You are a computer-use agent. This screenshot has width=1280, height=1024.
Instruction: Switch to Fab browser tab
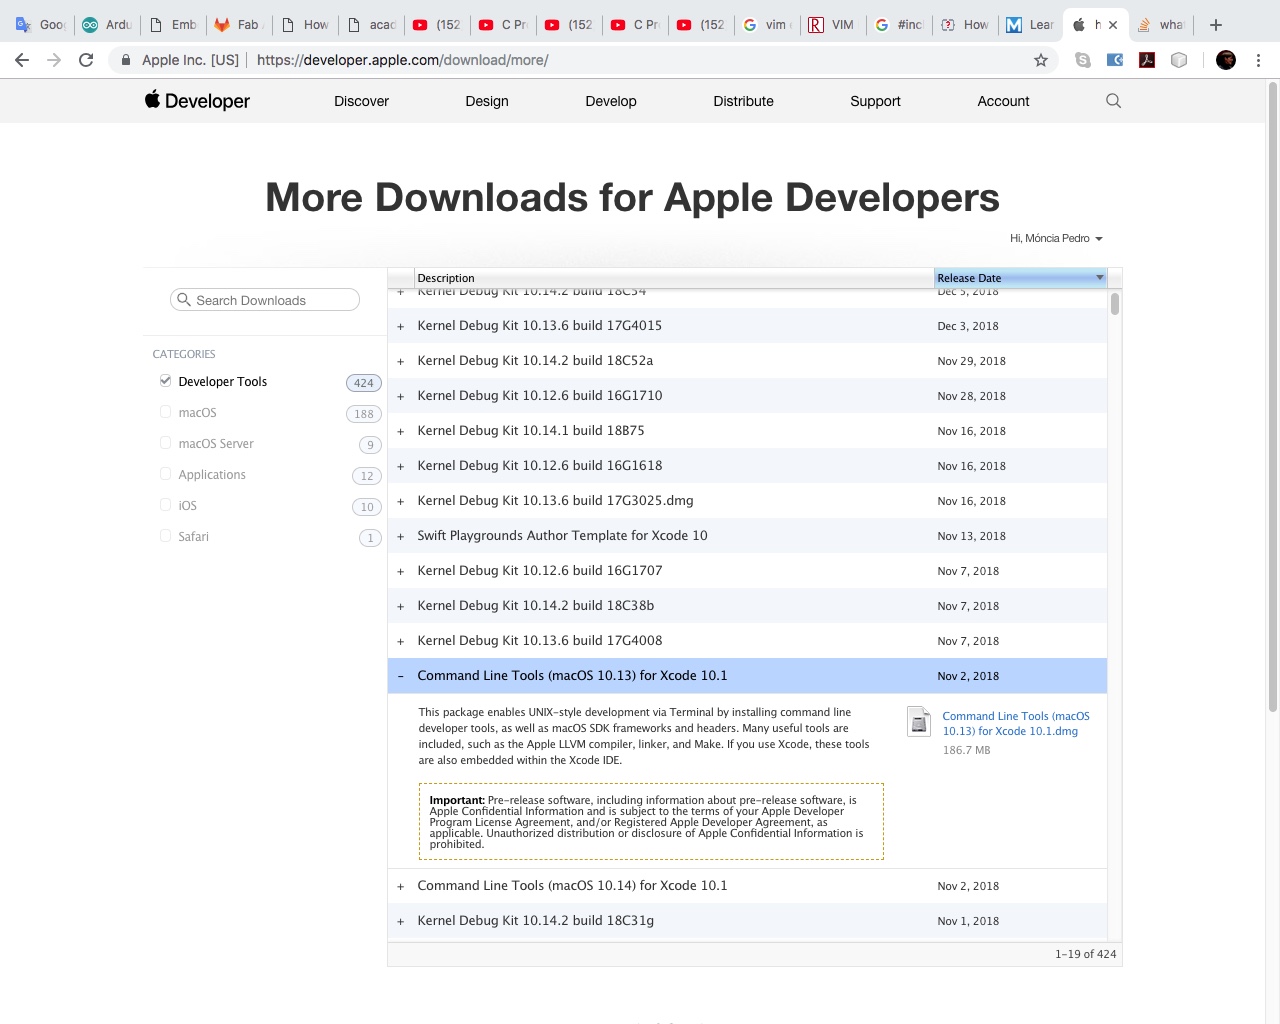pos(239,25)
